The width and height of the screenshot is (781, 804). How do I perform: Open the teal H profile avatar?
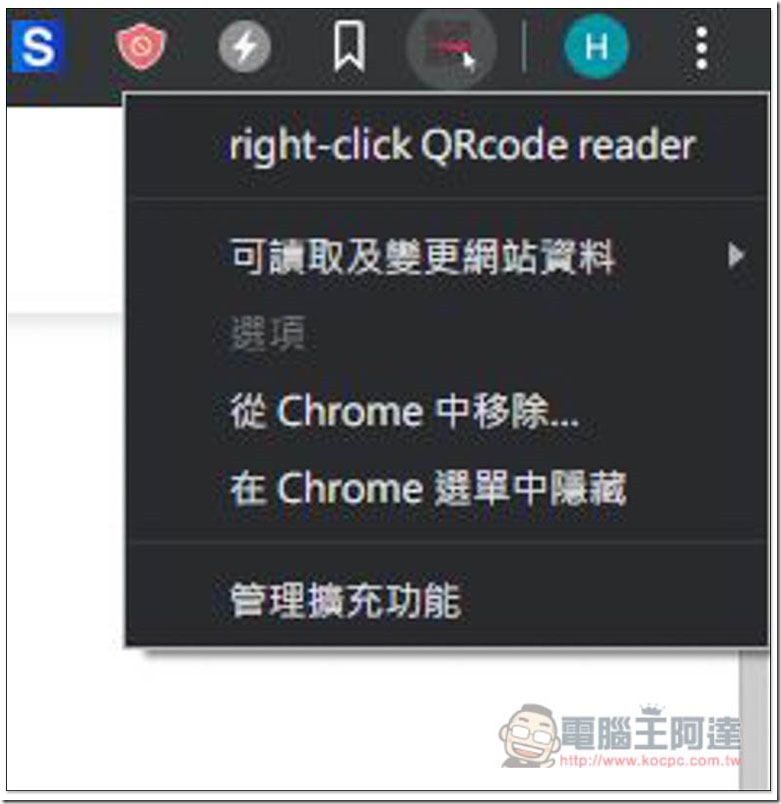596,47
